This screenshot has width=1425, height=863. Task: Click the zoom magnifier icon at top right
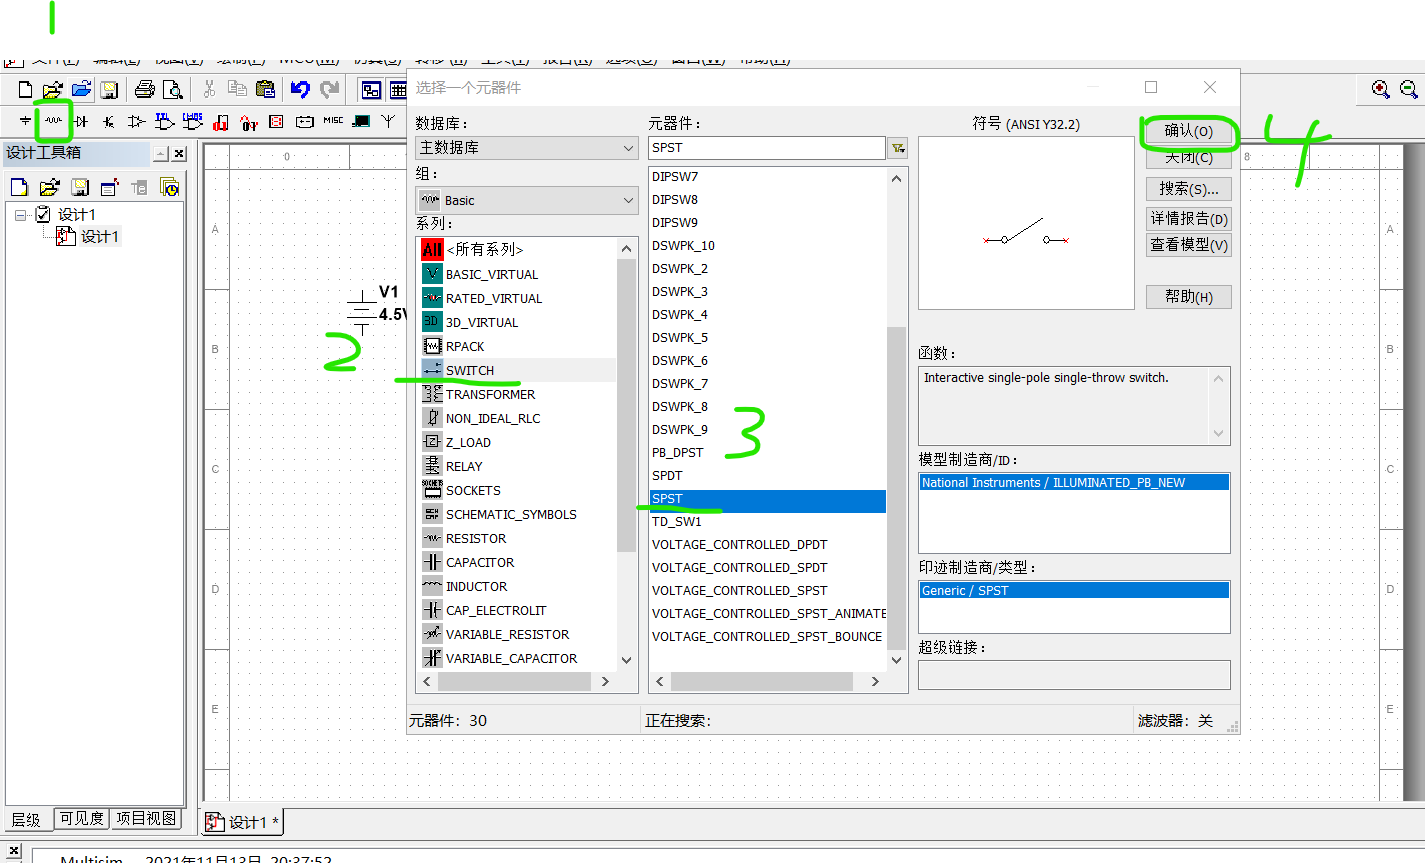coord(1380,90)
